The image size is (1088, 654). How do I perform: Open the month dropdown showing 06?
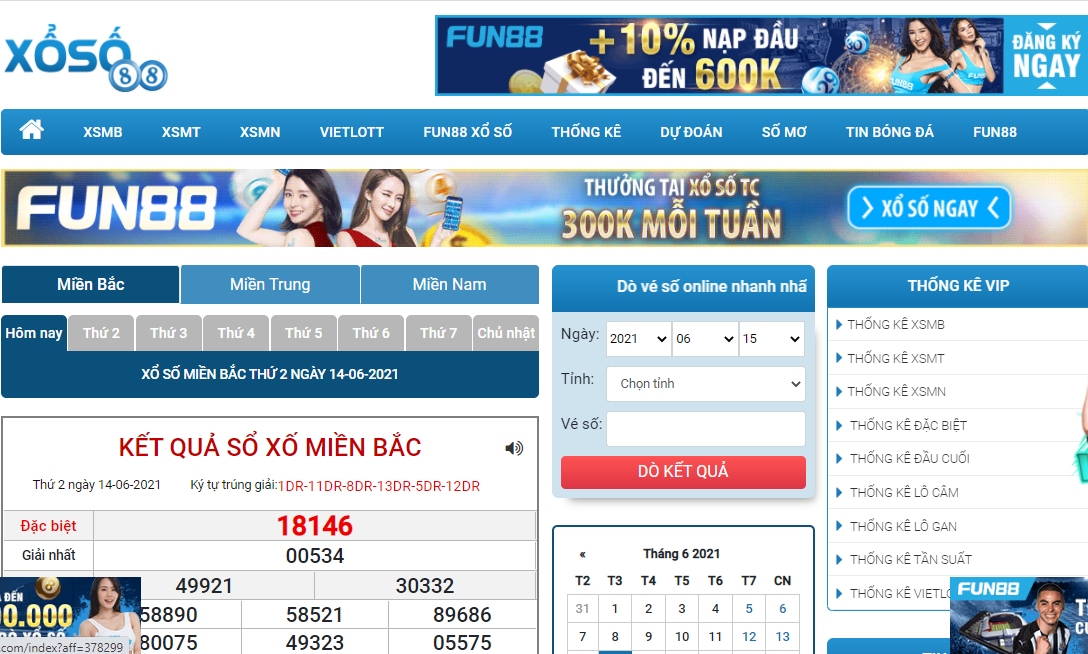[705, 339]
